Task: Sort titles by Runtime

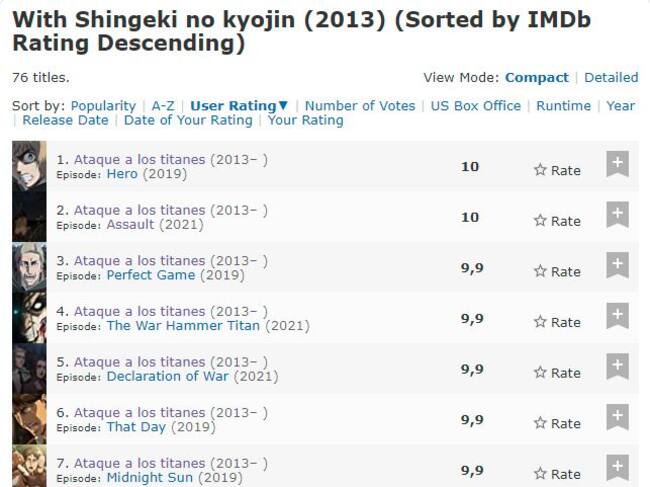Action: click(x=563, y=106)
